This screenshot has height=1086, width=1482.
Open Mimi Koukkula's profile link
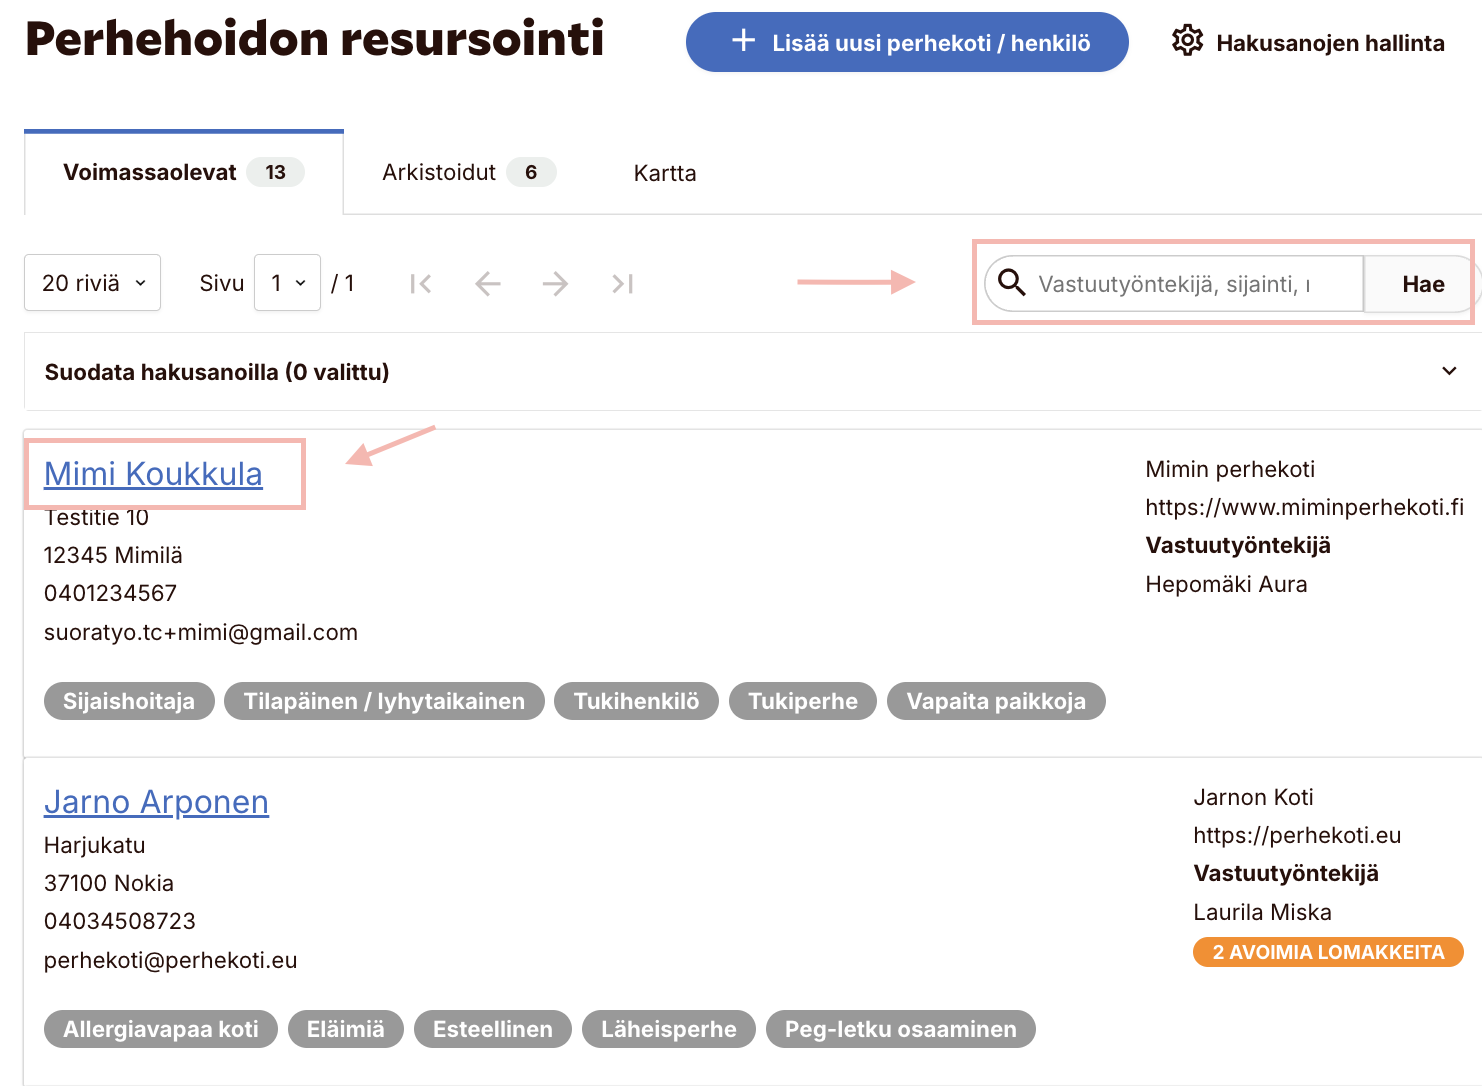153,474
